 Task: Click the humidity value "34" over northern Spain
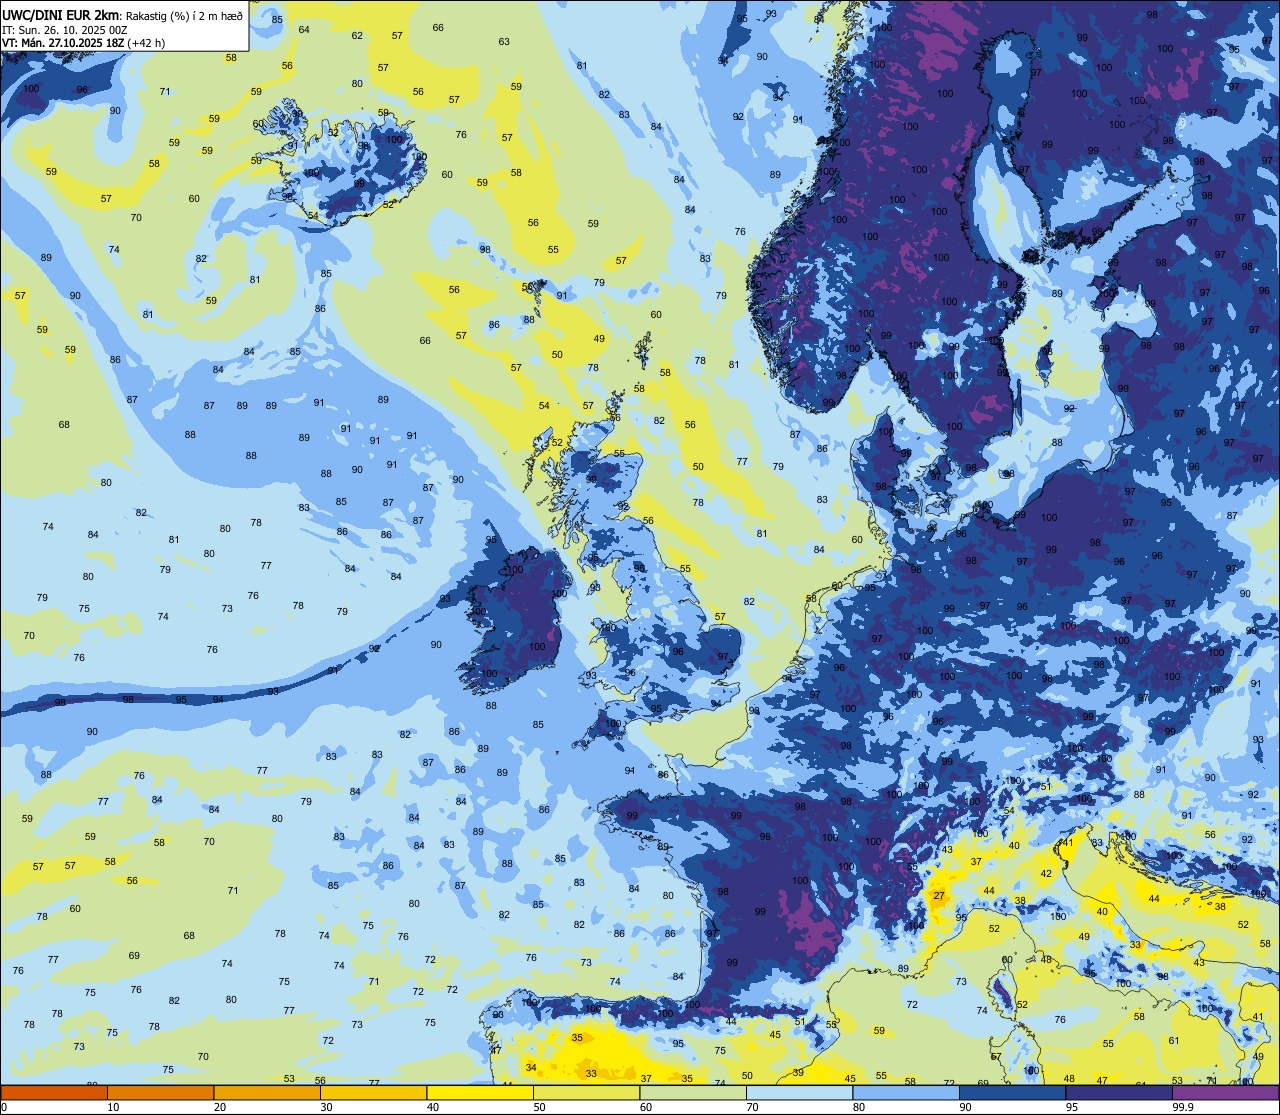[x=530, y=1068]
